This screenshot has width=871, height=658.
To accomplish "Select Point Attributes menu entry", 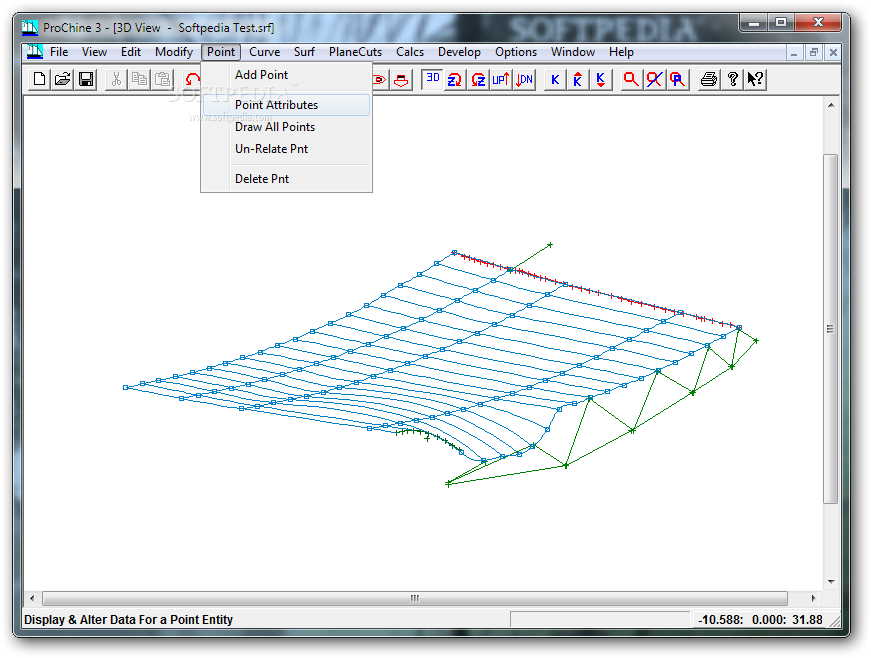I will 286,105.
